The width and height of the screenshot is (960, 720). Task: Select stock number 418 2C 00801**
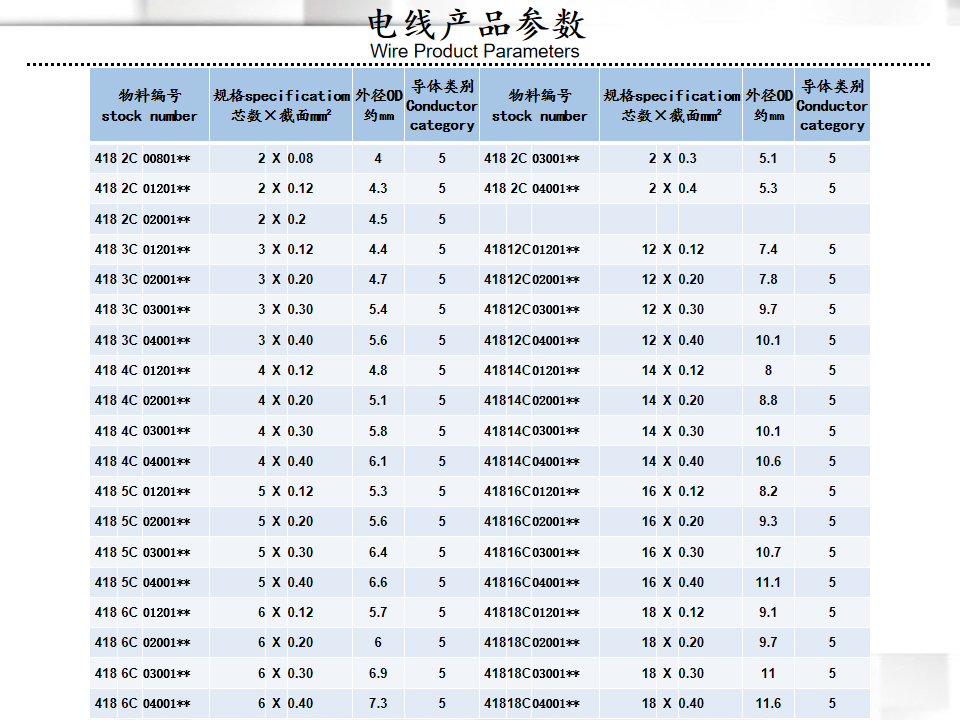point(143,159)
